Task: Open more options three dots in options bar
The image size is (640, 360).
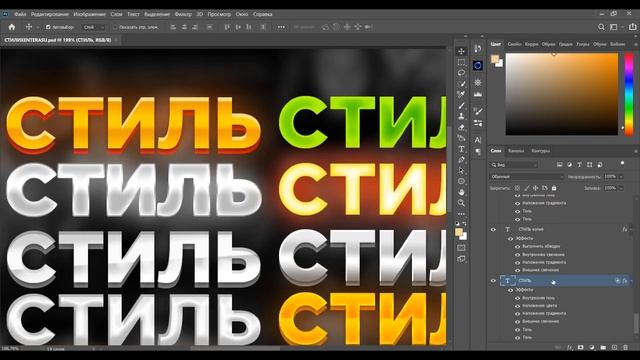Action: (x=281, y=27)
